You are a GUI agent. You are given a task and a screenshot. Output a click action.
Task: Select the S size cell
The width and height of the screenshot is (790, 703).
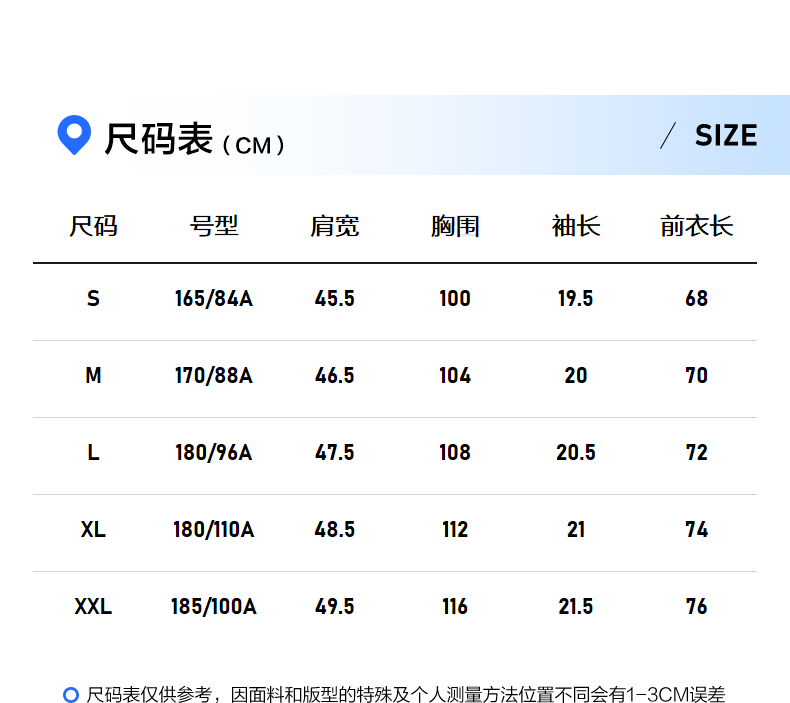(x=93, y=298)
